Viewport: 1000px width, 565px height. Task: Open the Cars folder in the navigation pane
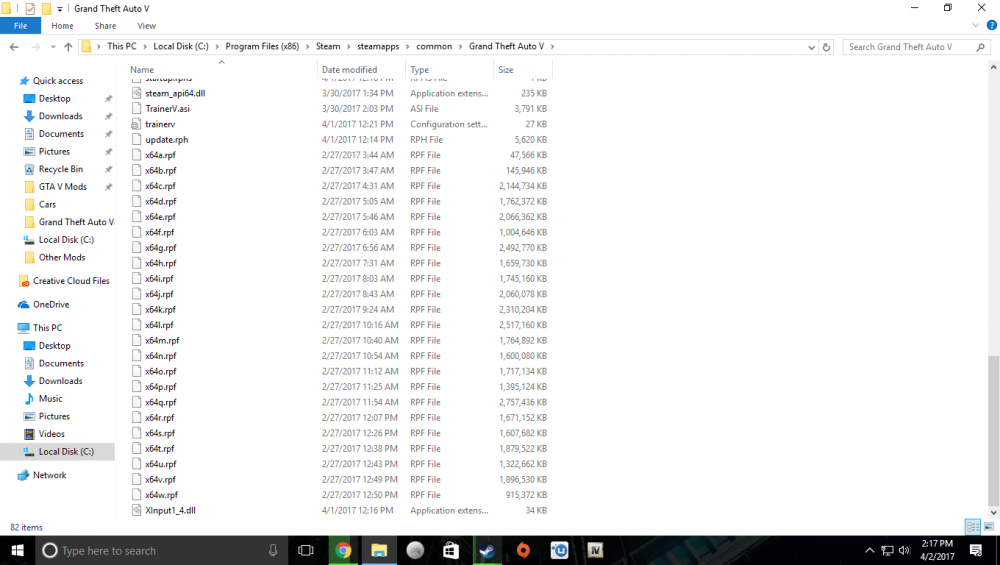click(47, 205)
